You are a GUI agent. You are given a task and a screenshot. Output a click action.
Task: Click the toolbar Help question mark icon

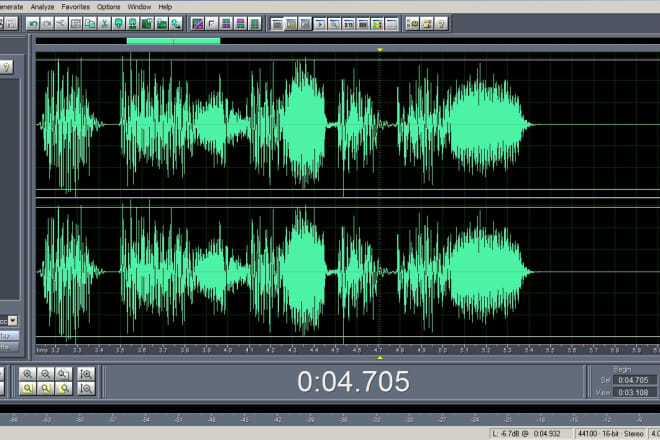tap(441, 24)
